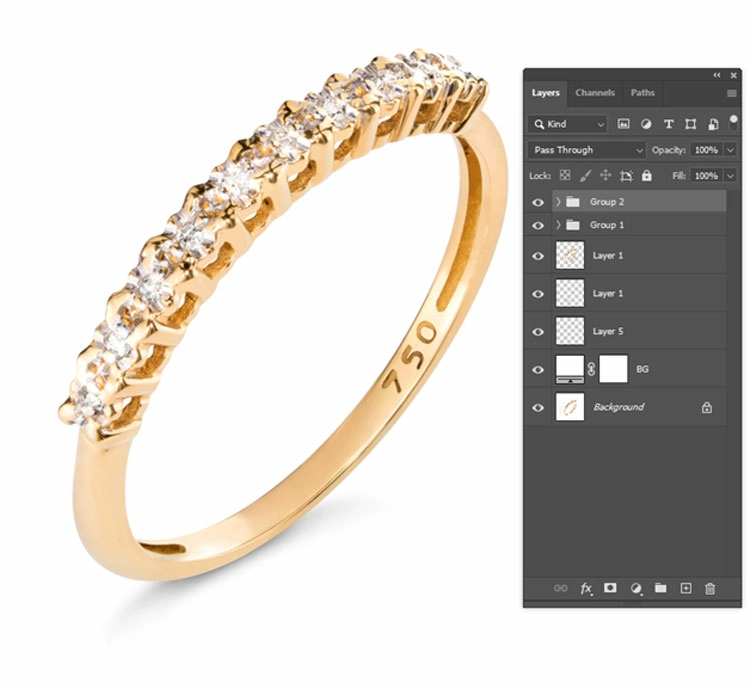Select the Group 1 layer name
The width and height of the screenshot is (750, 689).
click(x=607, y=225)
